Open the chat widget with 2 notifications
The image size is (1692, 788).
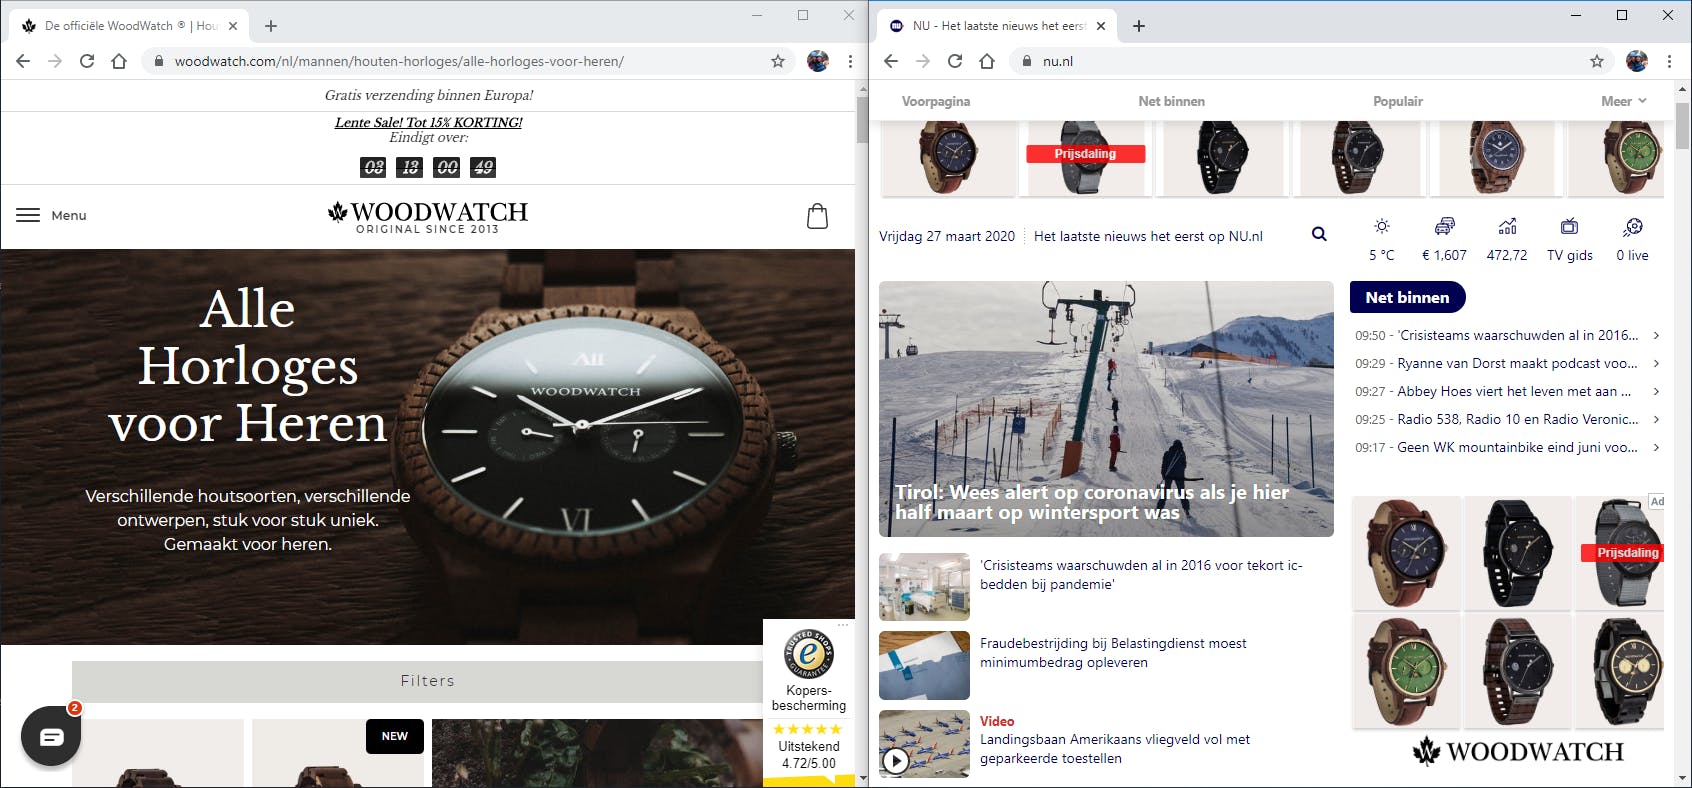click(51, 736)
